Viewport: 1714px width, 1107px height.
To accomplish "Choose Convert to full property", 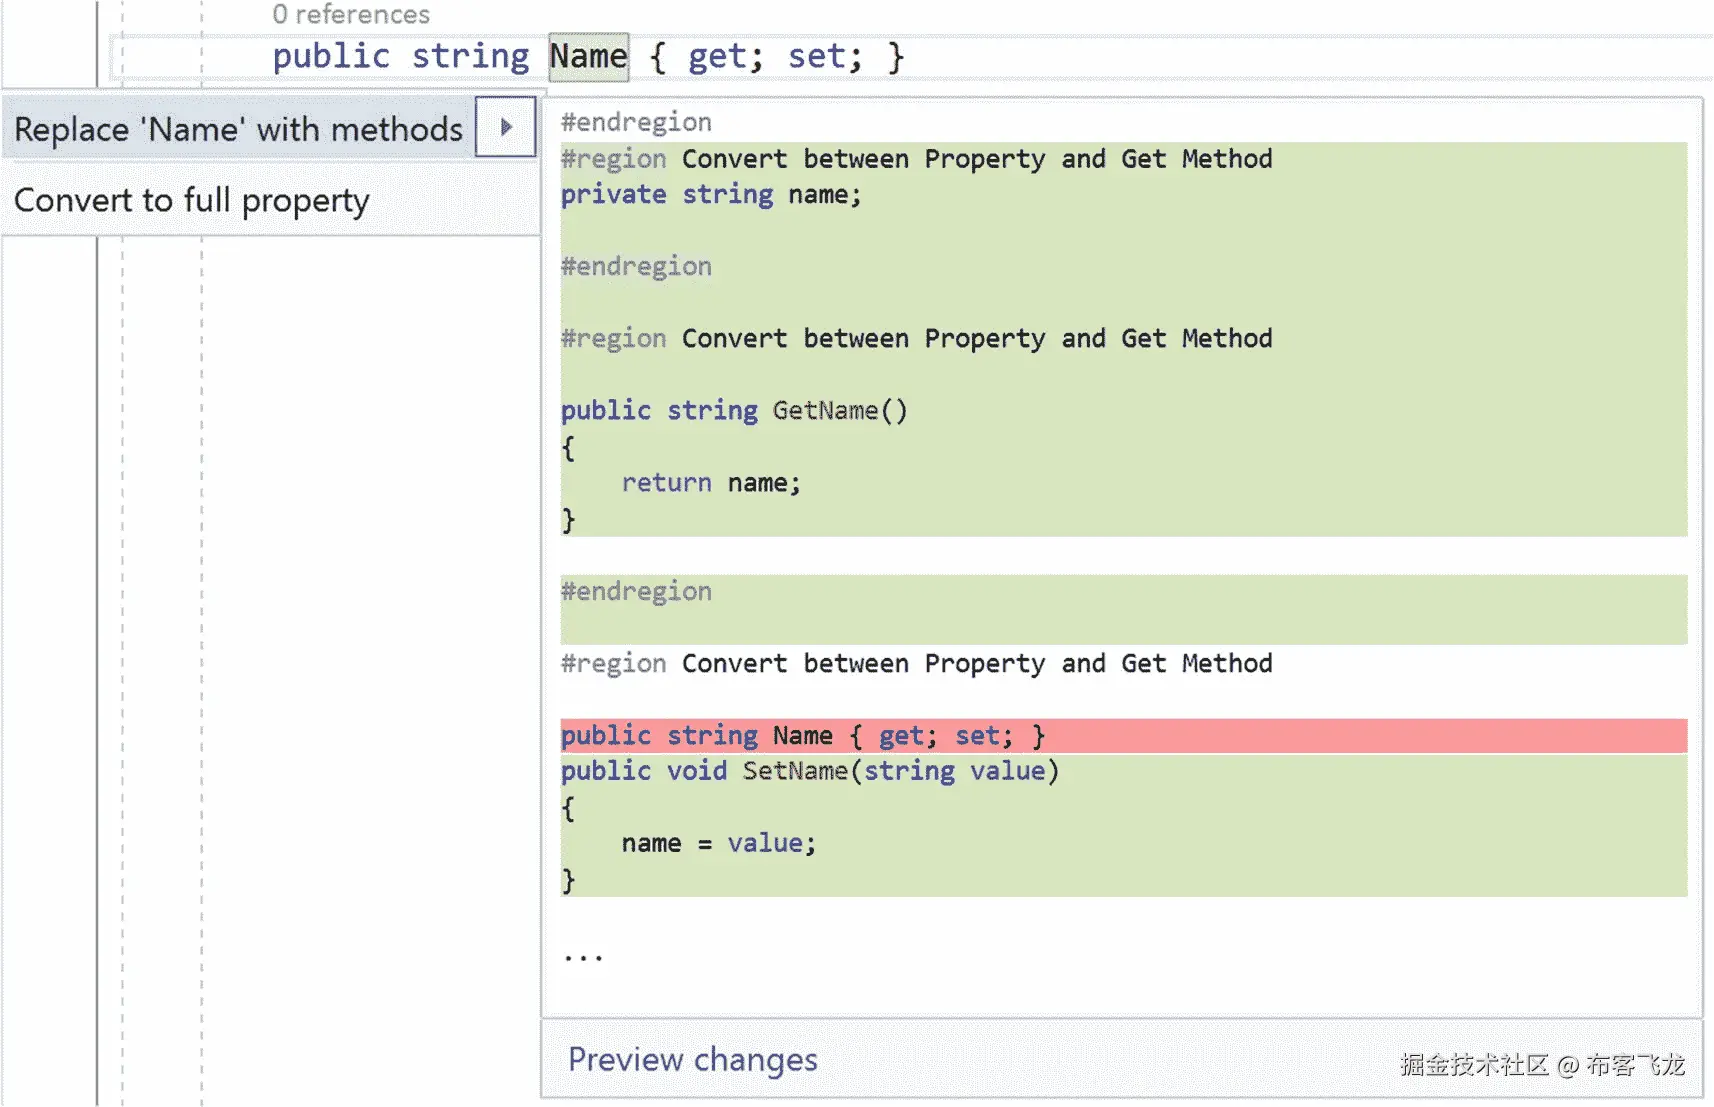I will point(192,200).
